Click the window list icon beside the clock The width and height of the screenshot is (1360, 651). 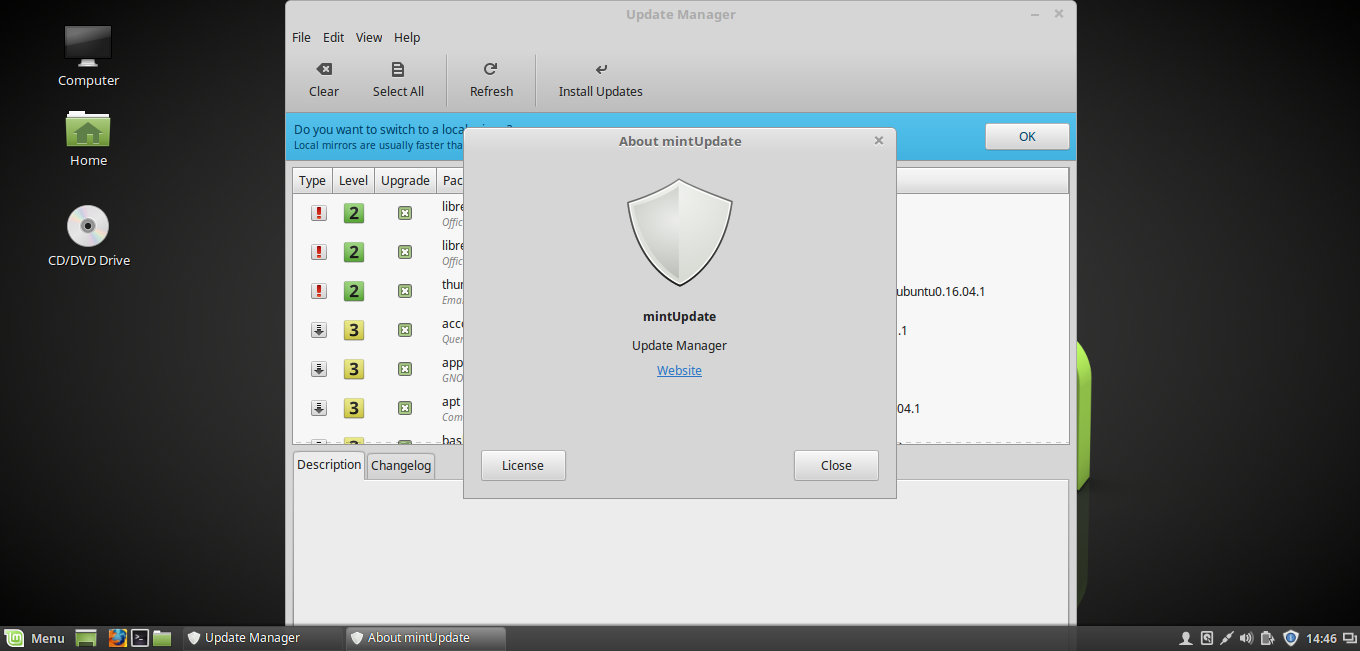pyautogui.click(x=1348, y=638)
